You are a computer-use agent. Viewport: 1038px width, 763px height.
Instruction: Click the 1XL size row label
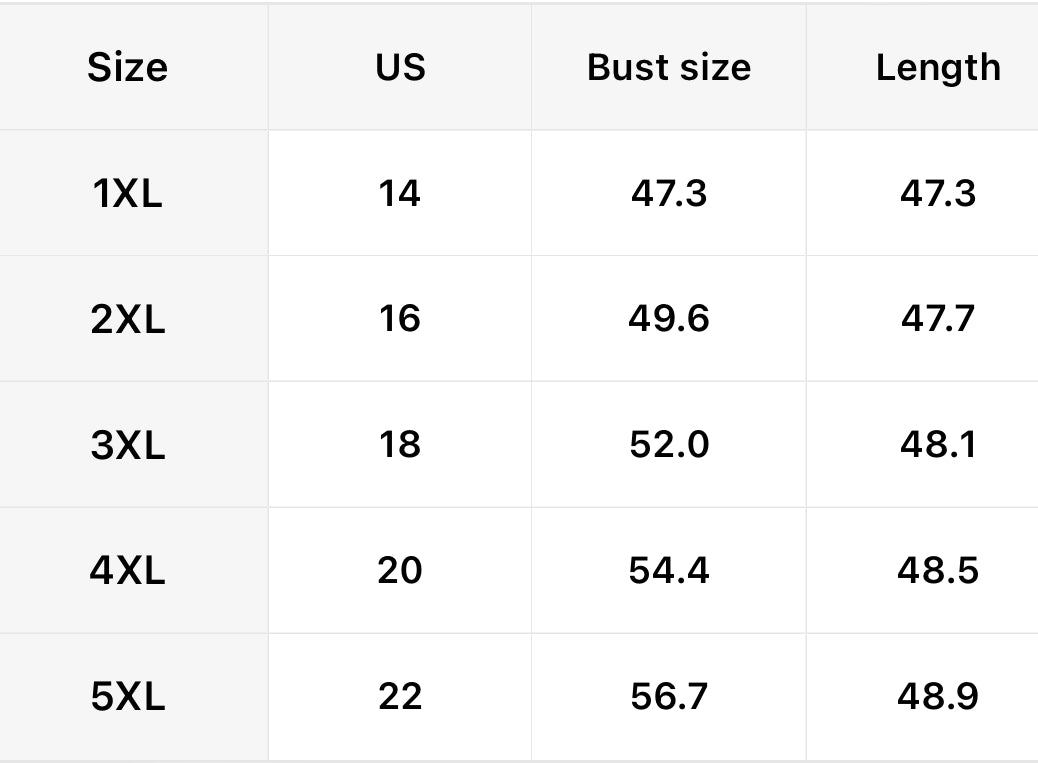[x=127, y=193]
